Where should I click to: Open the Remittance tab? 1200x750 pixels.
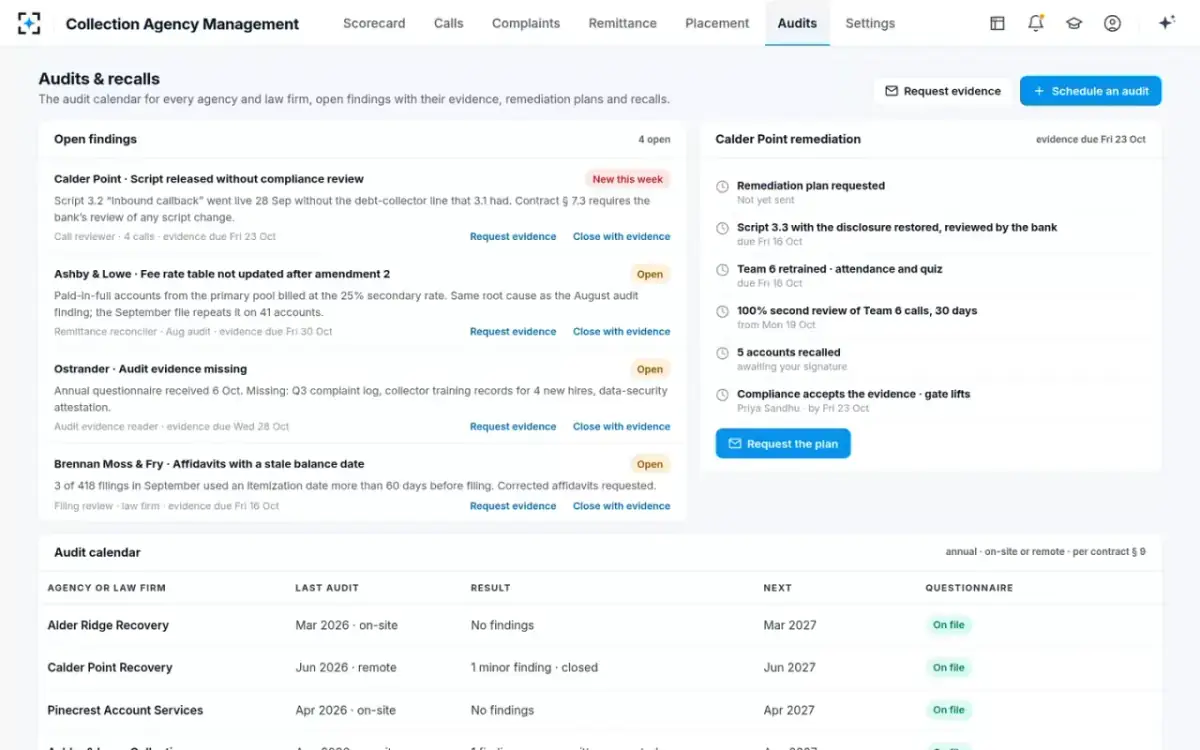point(623,23)
